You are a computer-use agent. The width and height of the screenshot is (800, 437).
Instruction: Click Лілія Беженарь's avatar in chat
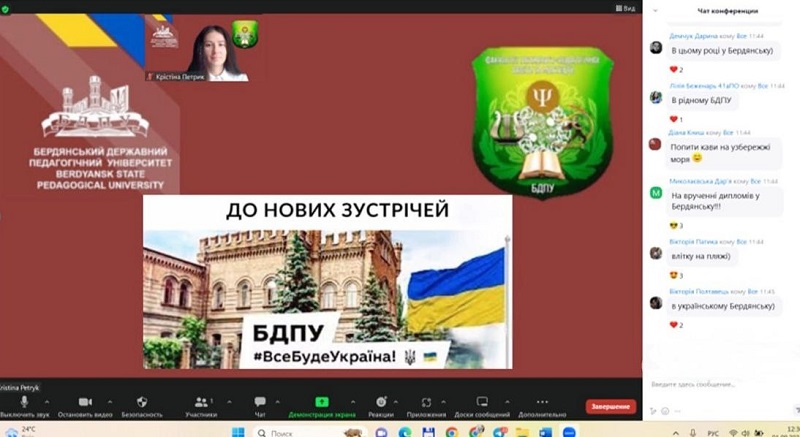(x=656, y=97)
